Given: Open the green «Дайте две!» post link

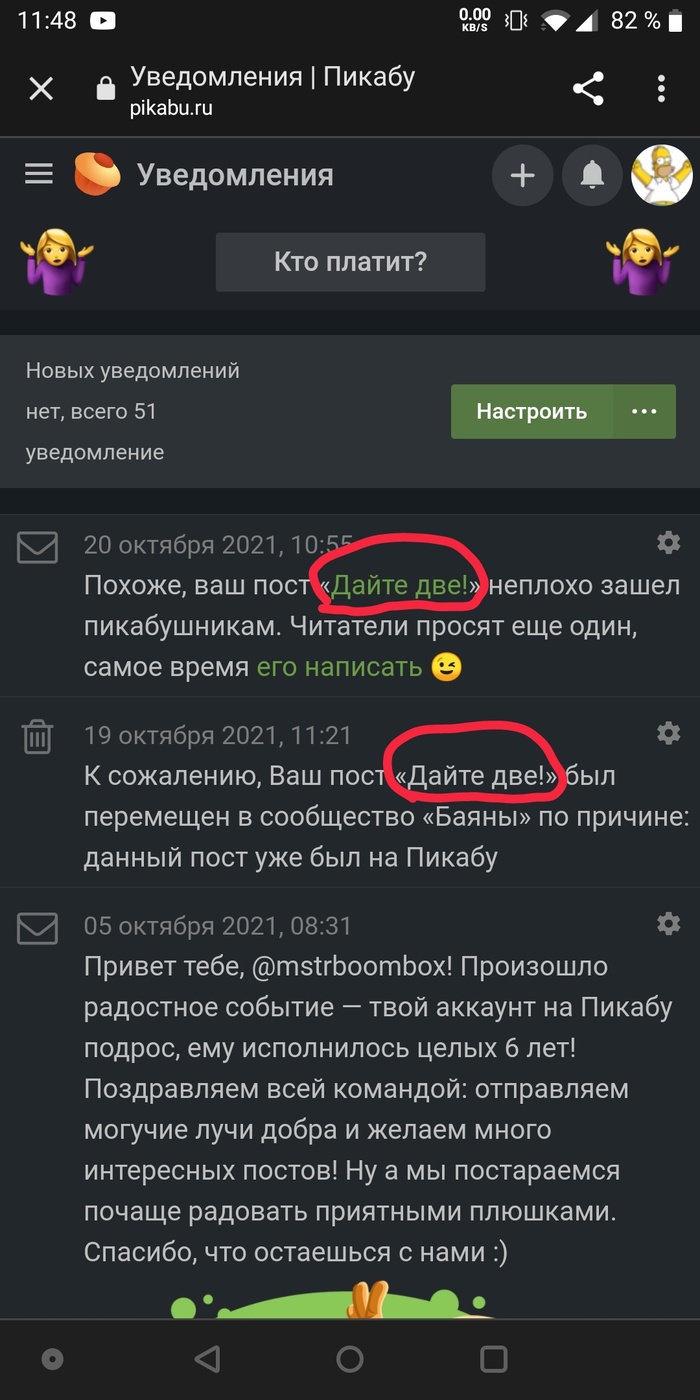Looking at the screenshot, I should [x=400, y=586].
